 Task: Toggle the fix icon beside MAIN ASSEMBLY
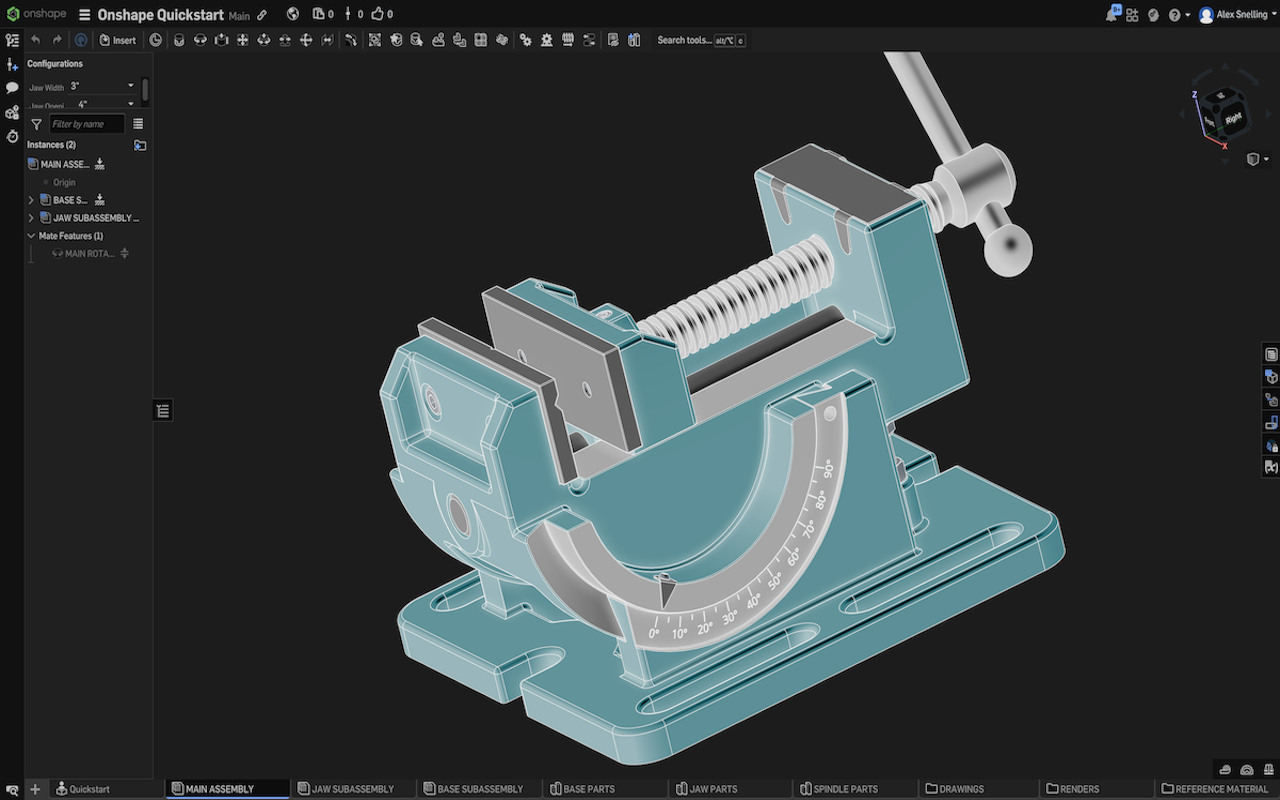100,164
